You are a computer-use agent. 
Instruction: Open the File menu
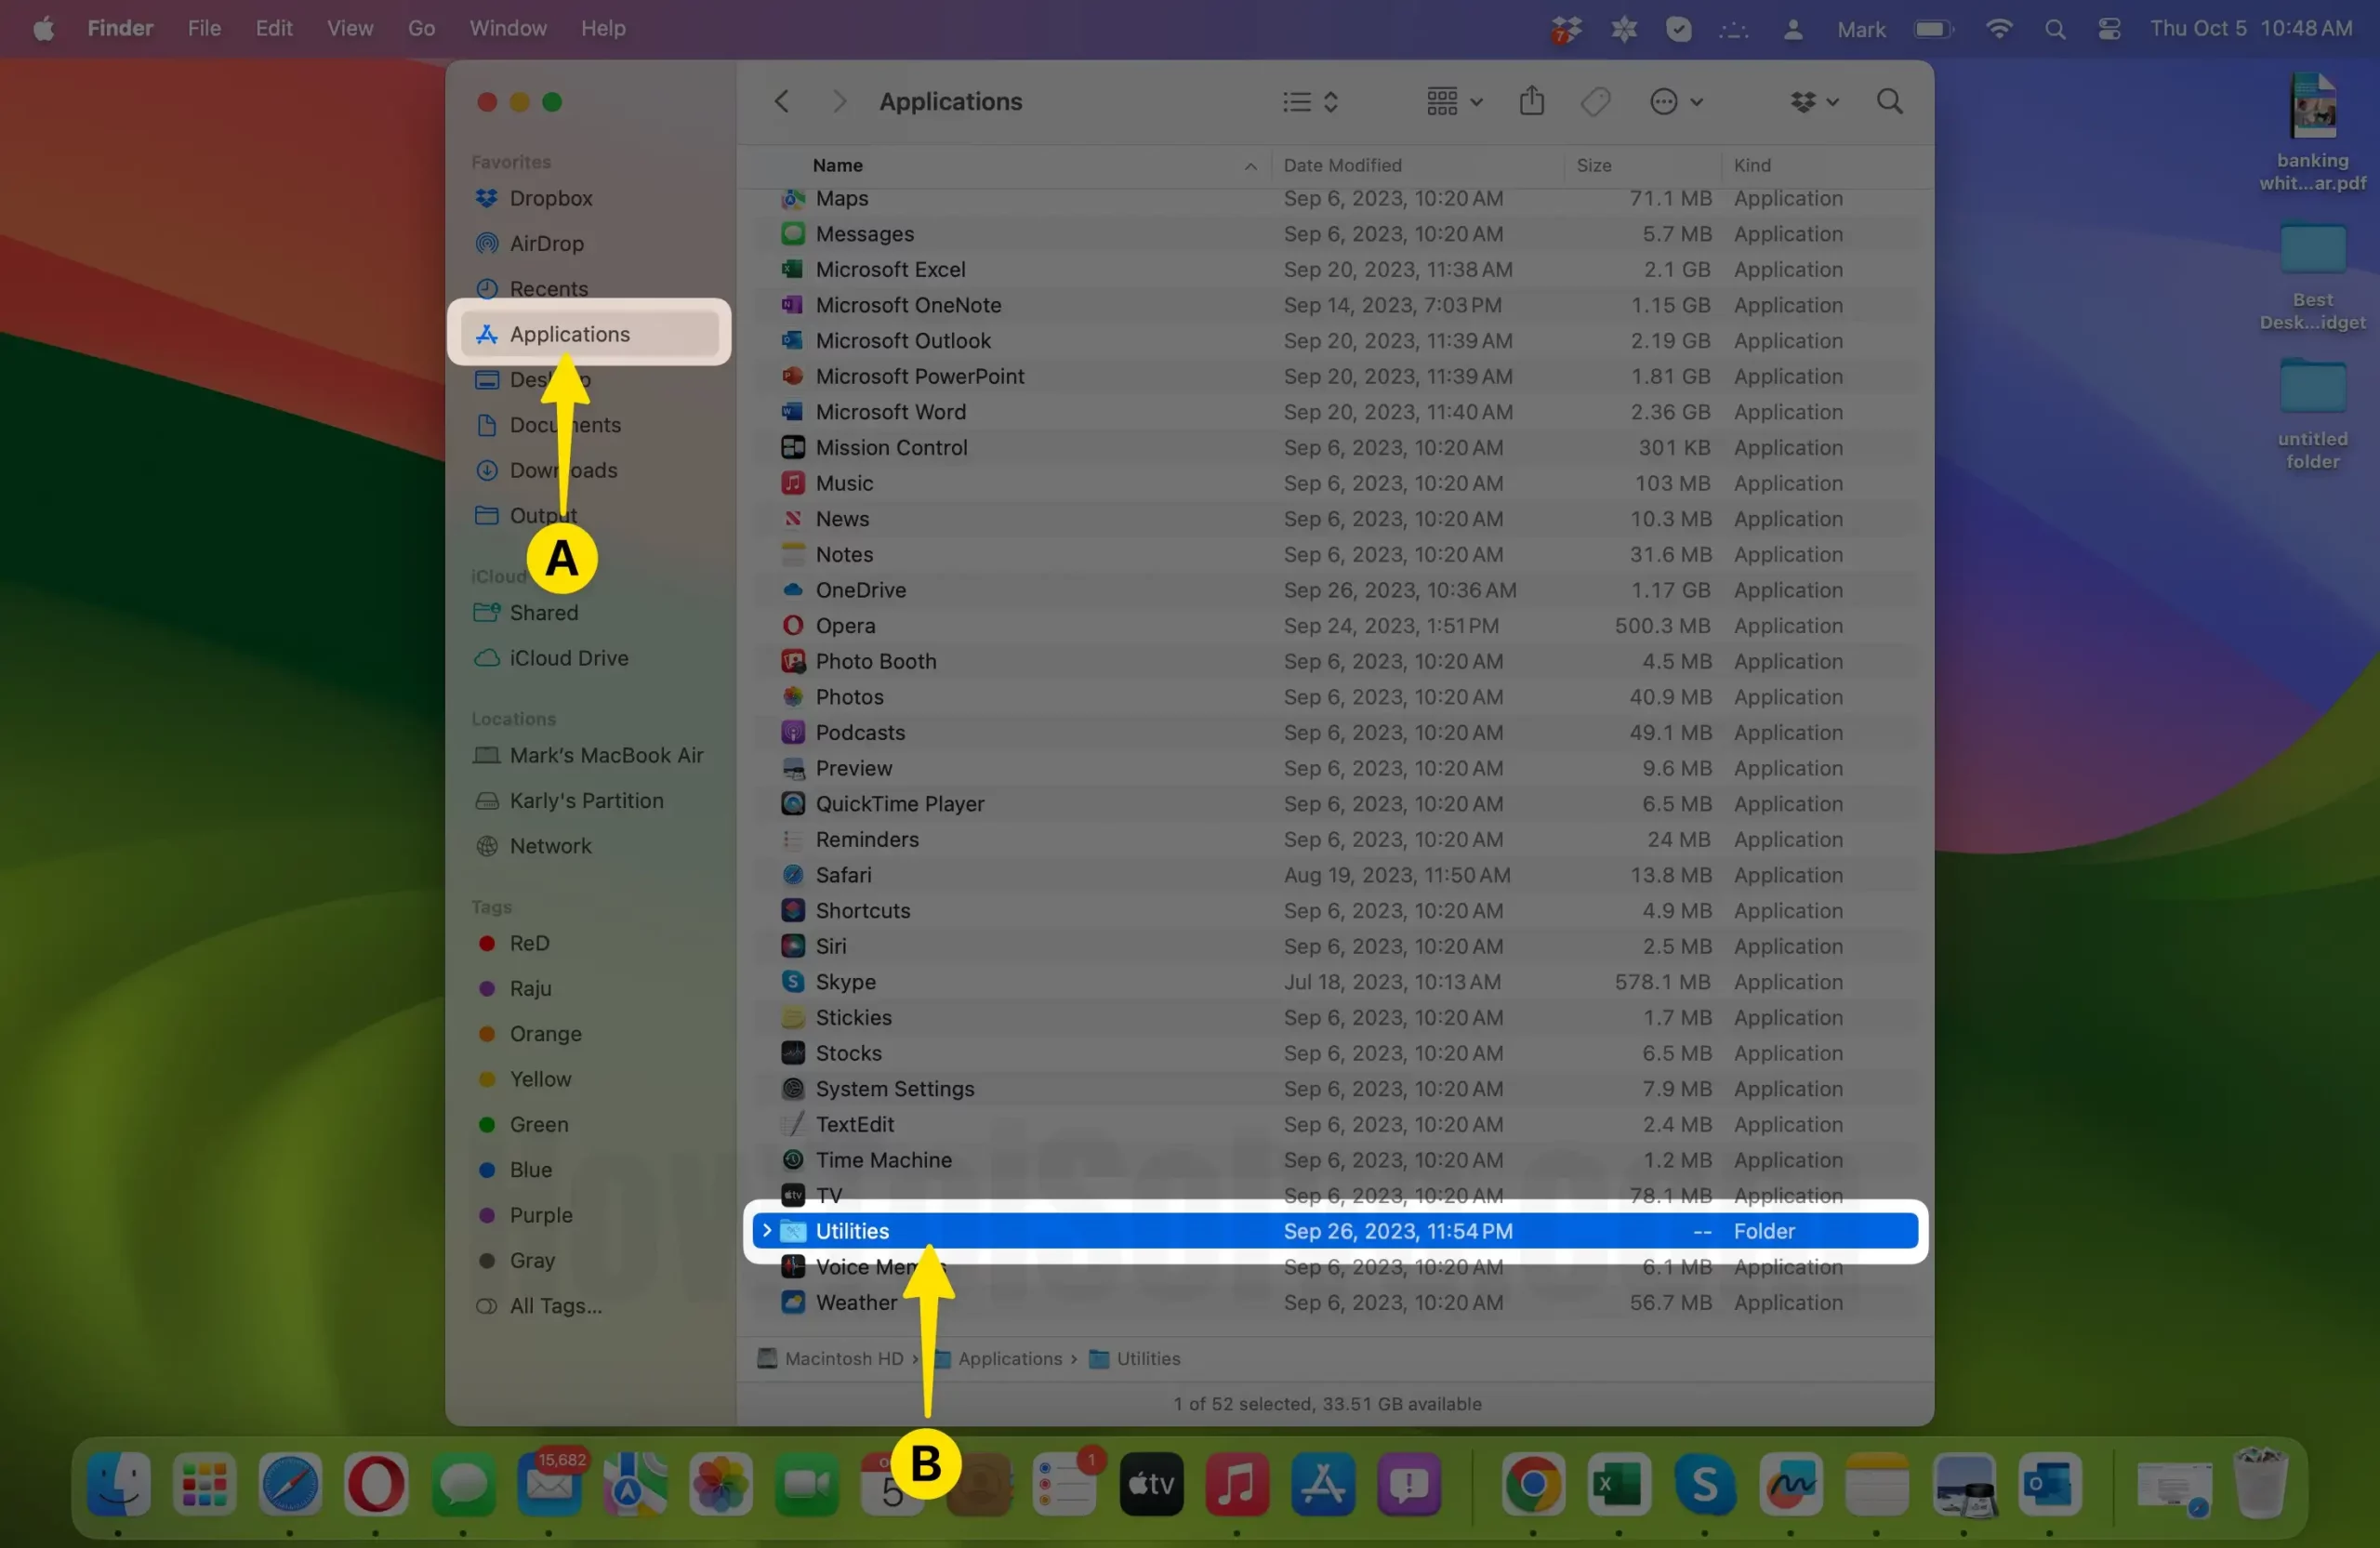(204, 28)
